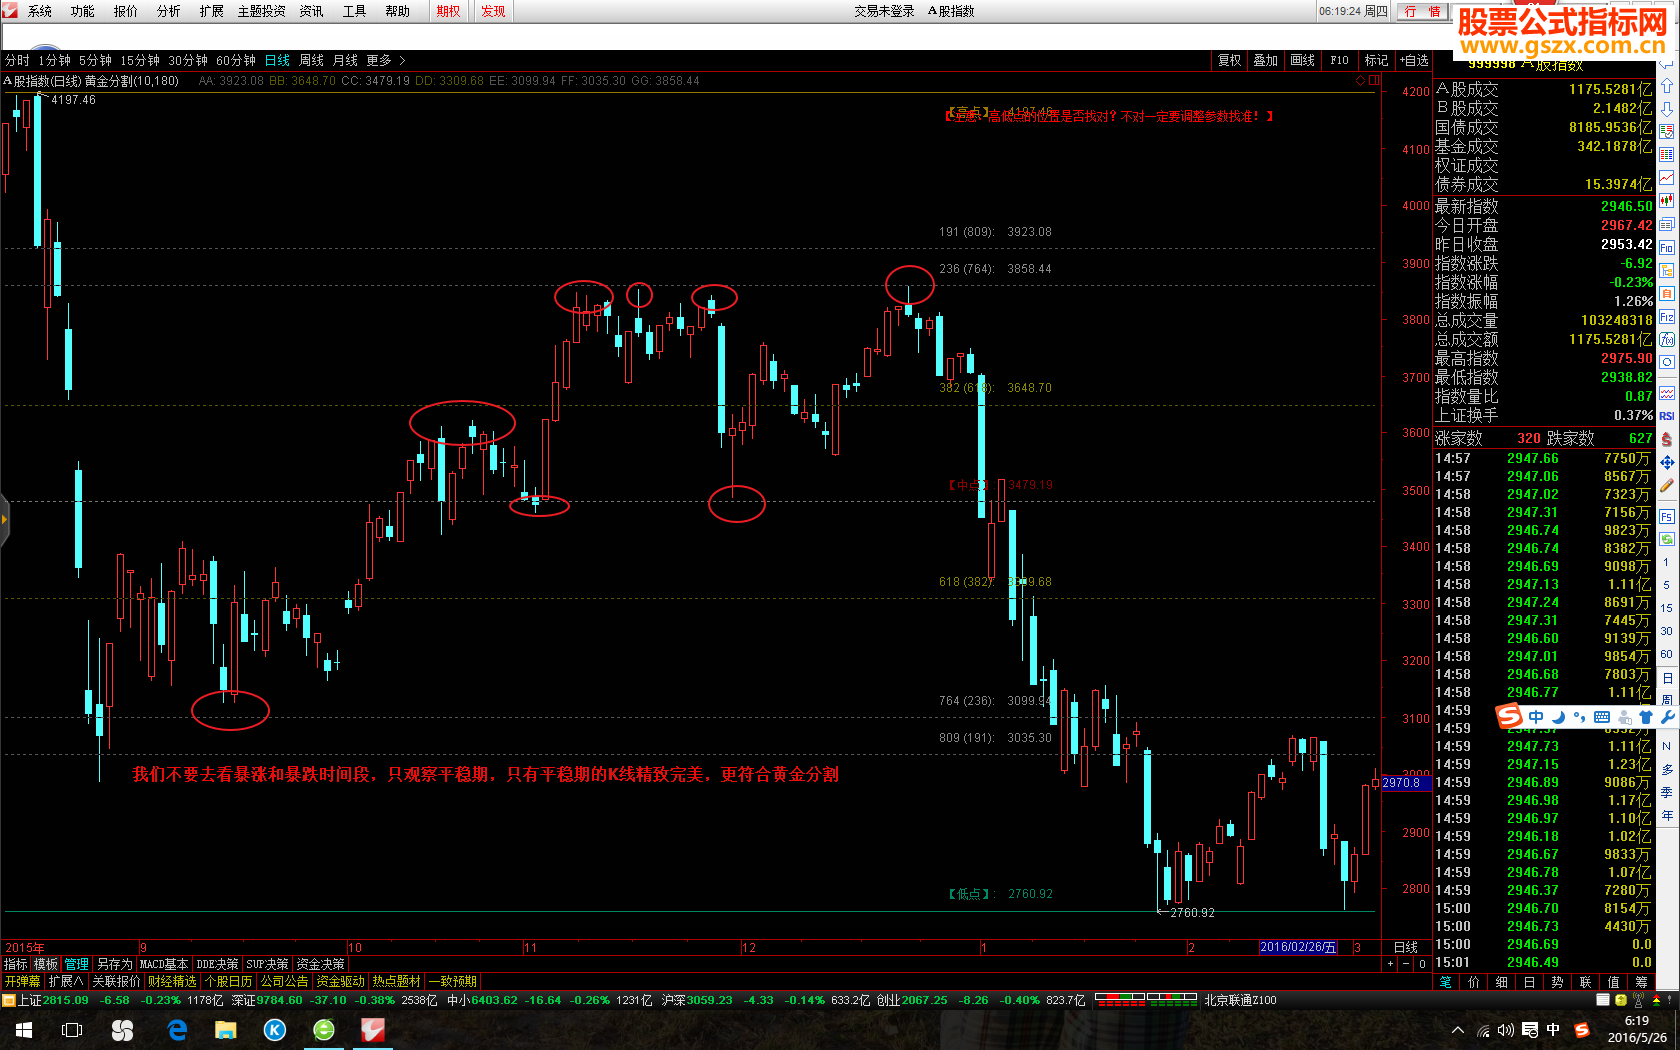
Task: Select the 月线 period tab
Action: (x=346, y=60)
